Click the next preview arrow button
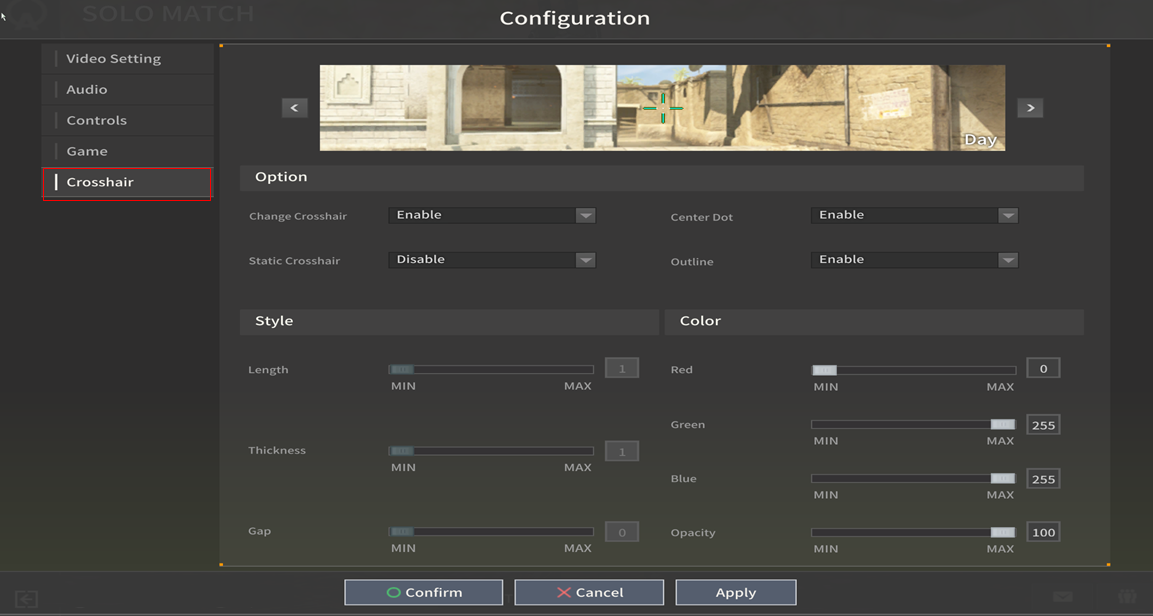The image size is (1153, 616). 1030,108
